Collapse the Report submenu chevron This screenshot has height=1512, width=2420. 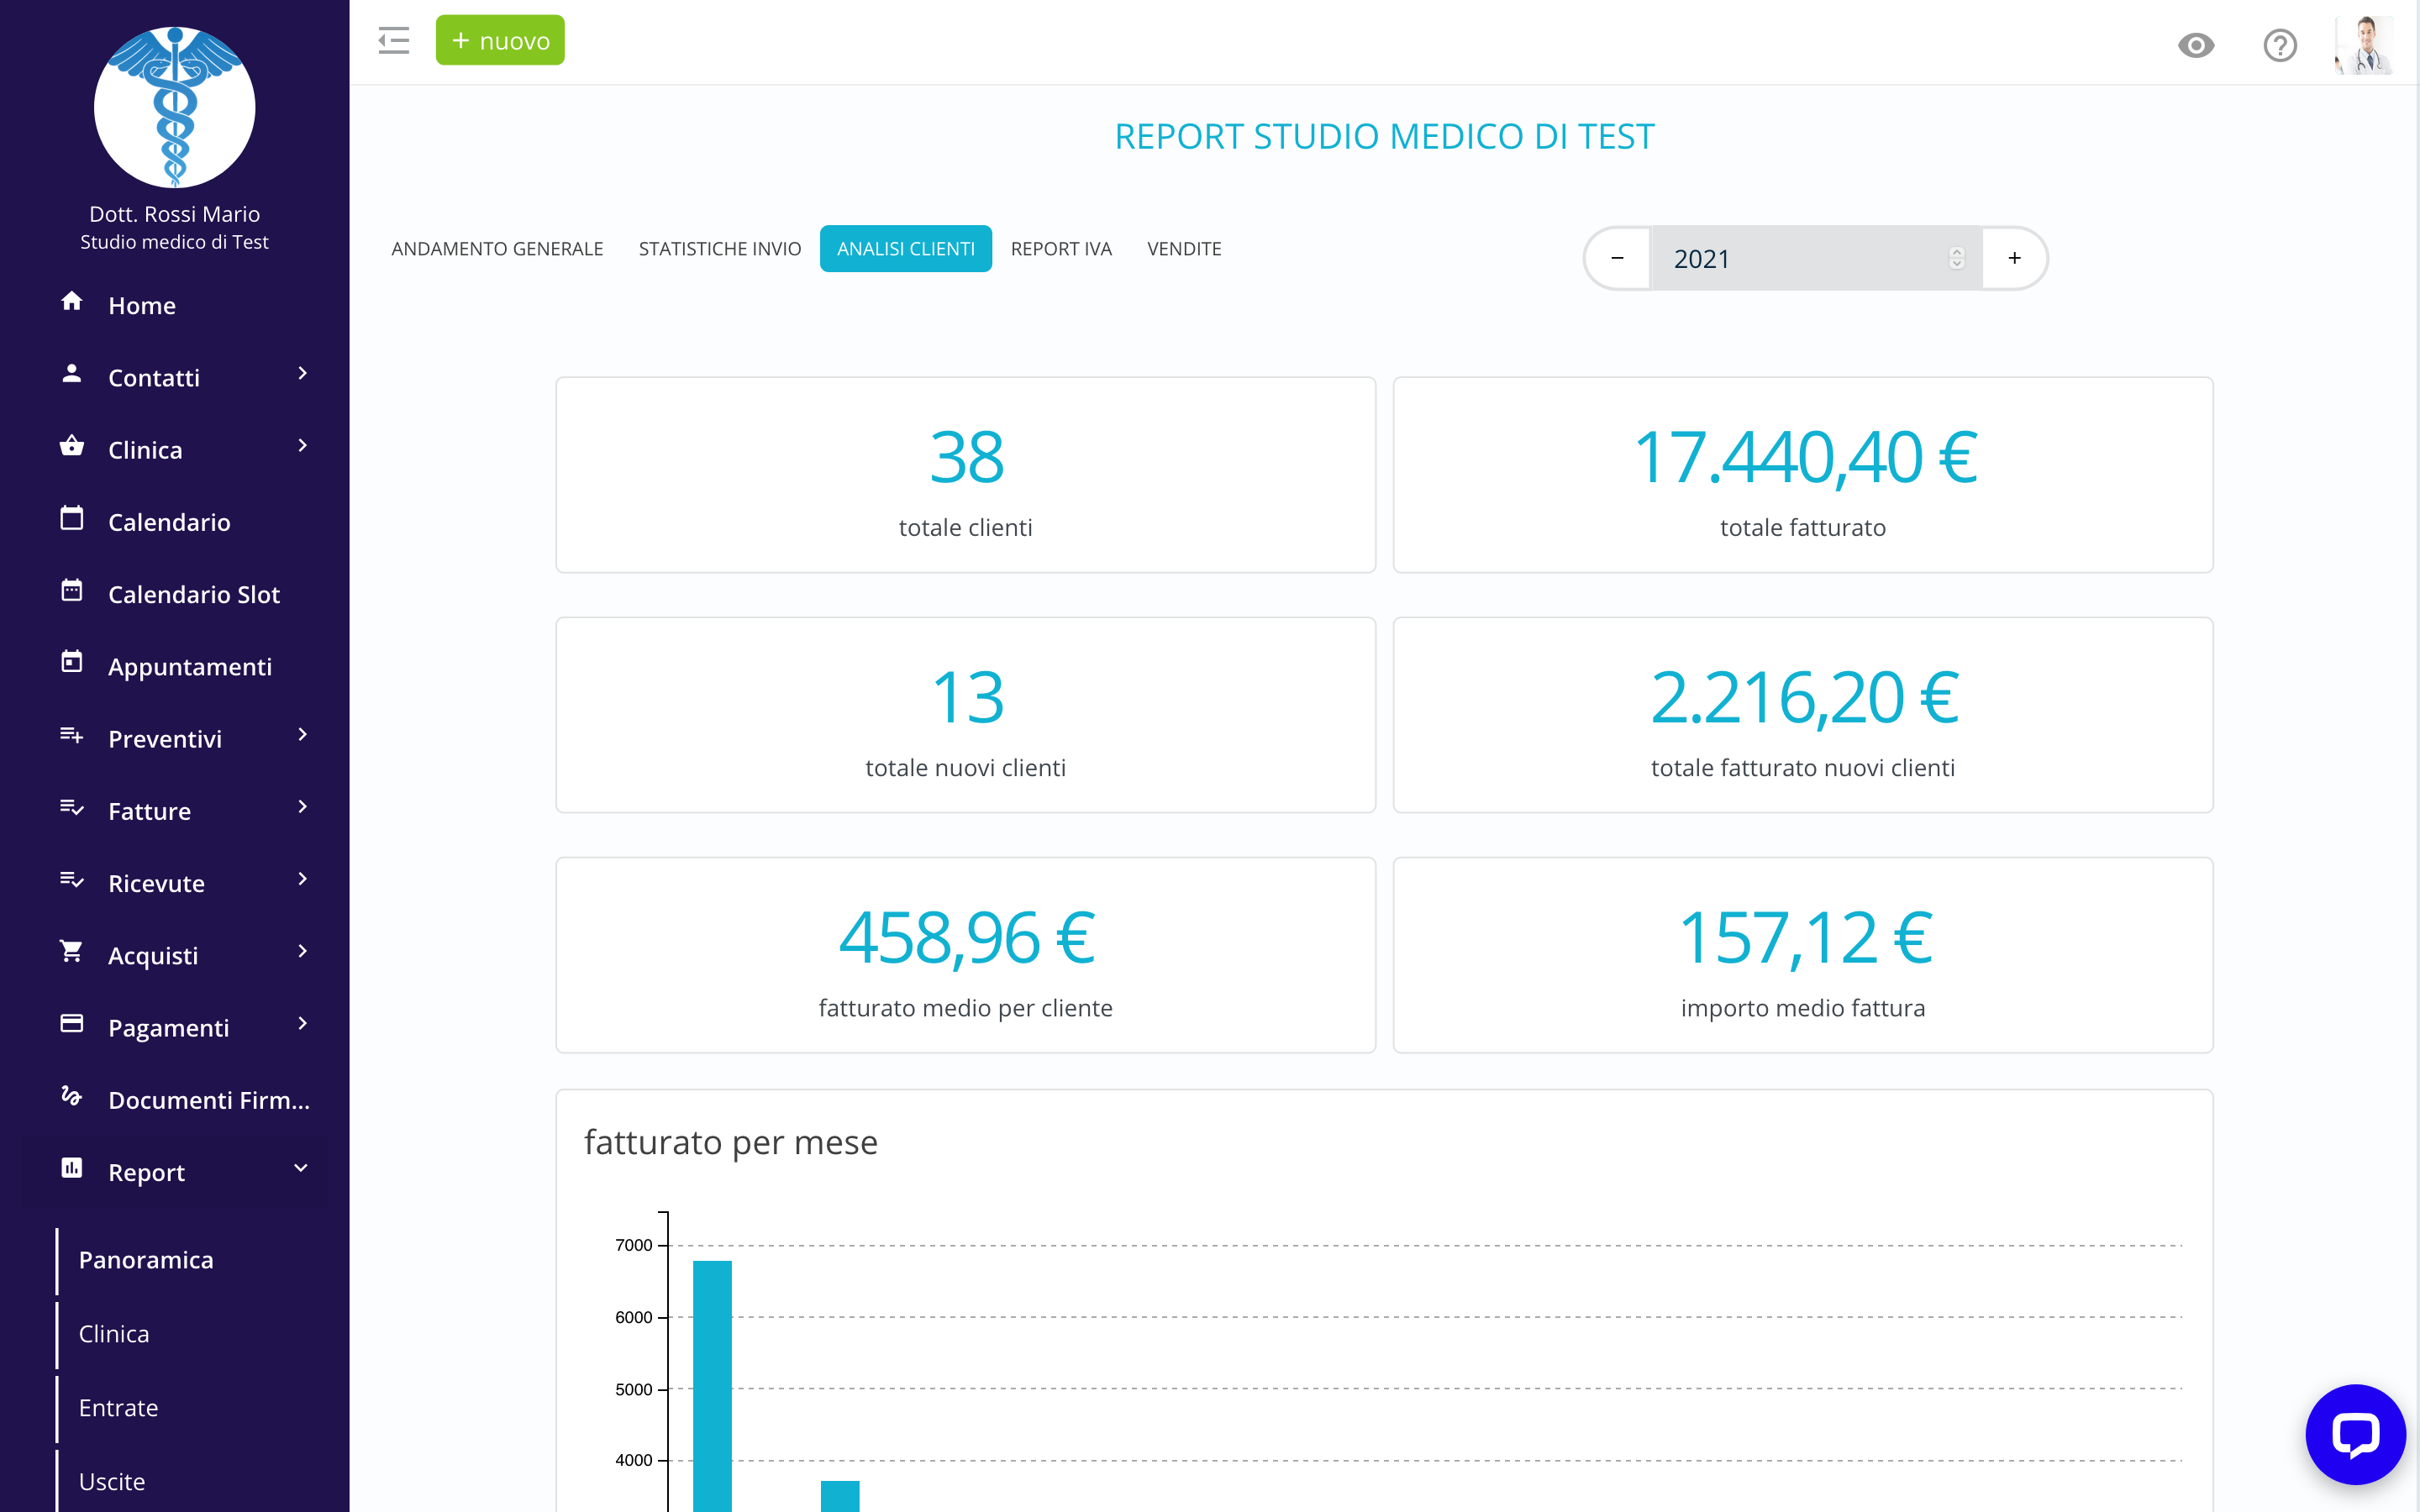(301, 1167)
